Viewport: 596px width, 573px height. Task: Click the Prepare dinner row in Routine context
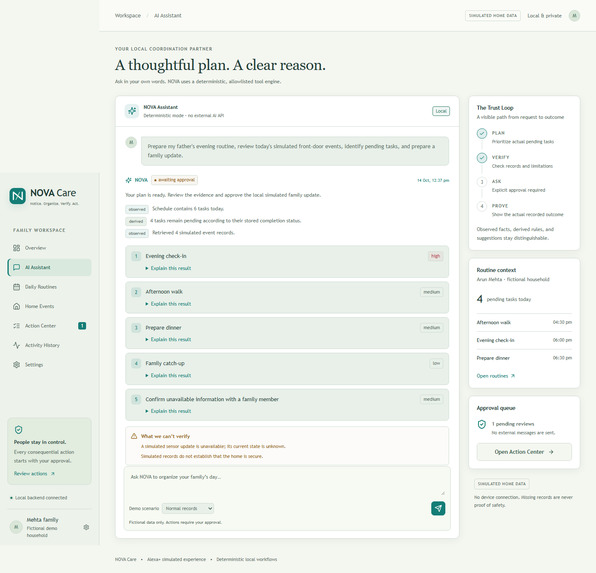[x=524, y=358]
